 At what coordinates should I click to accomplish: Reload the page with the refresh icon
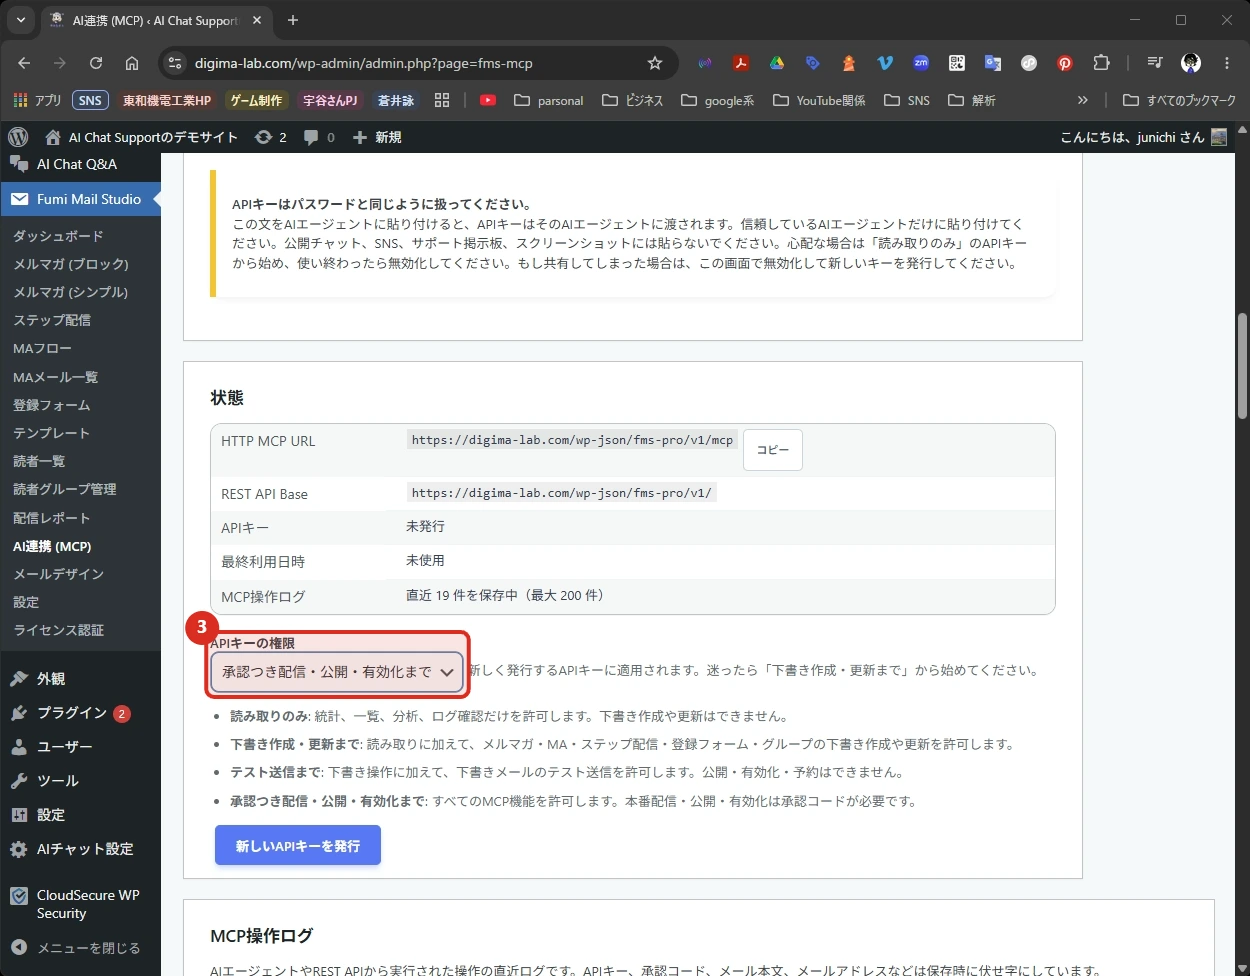coord(96,63)
